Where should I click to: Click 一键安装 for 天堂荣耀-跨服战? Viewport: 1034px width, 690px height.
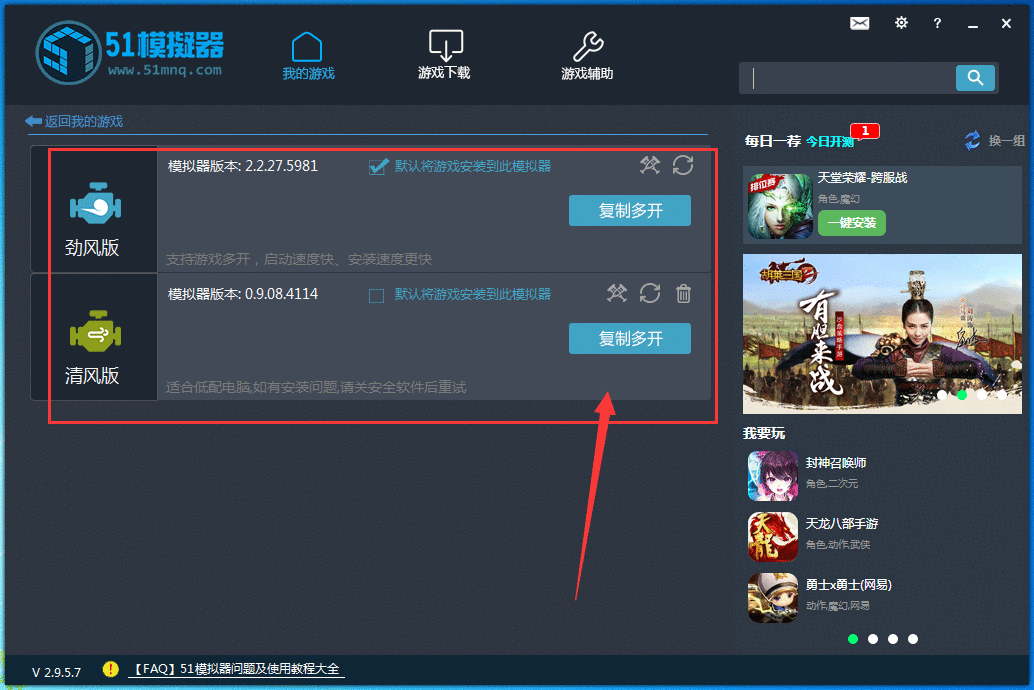[x=853, y=222]
